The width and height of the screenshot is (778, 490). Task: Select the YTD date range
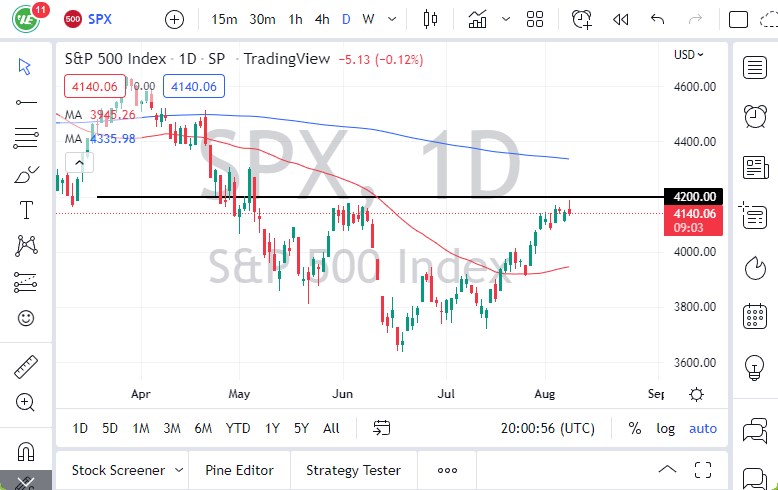[237, 428]
